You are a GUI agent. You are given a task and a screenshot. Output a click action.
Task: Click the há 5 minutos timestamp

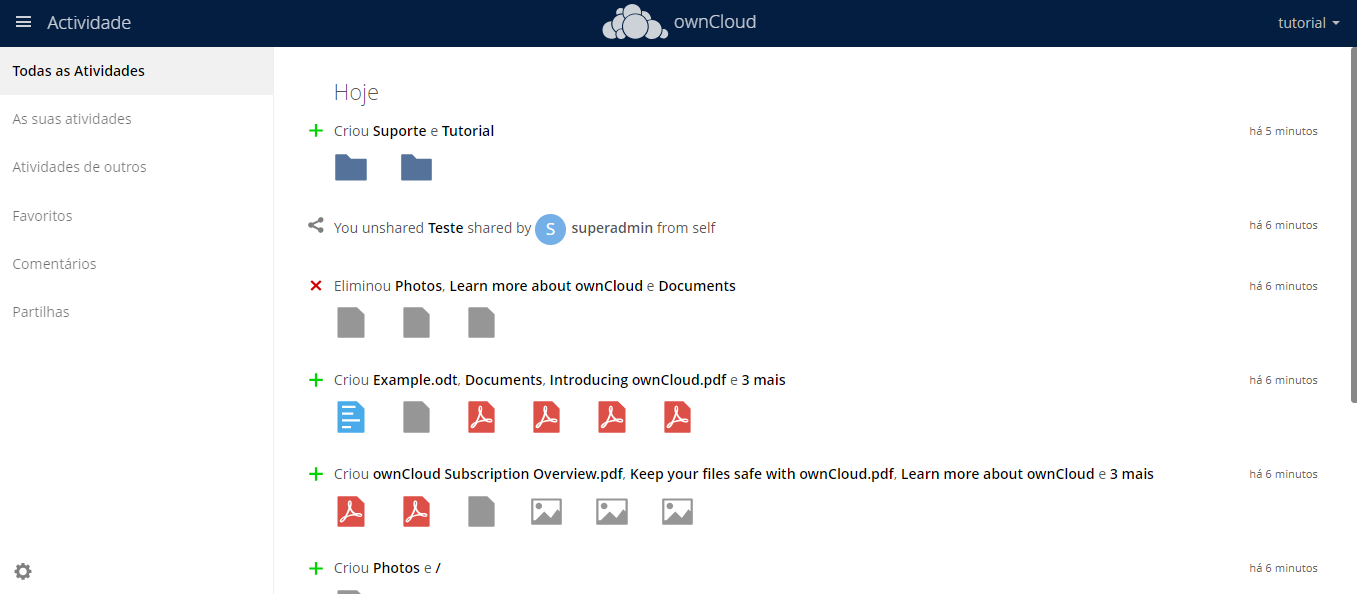click(1283, 131)
